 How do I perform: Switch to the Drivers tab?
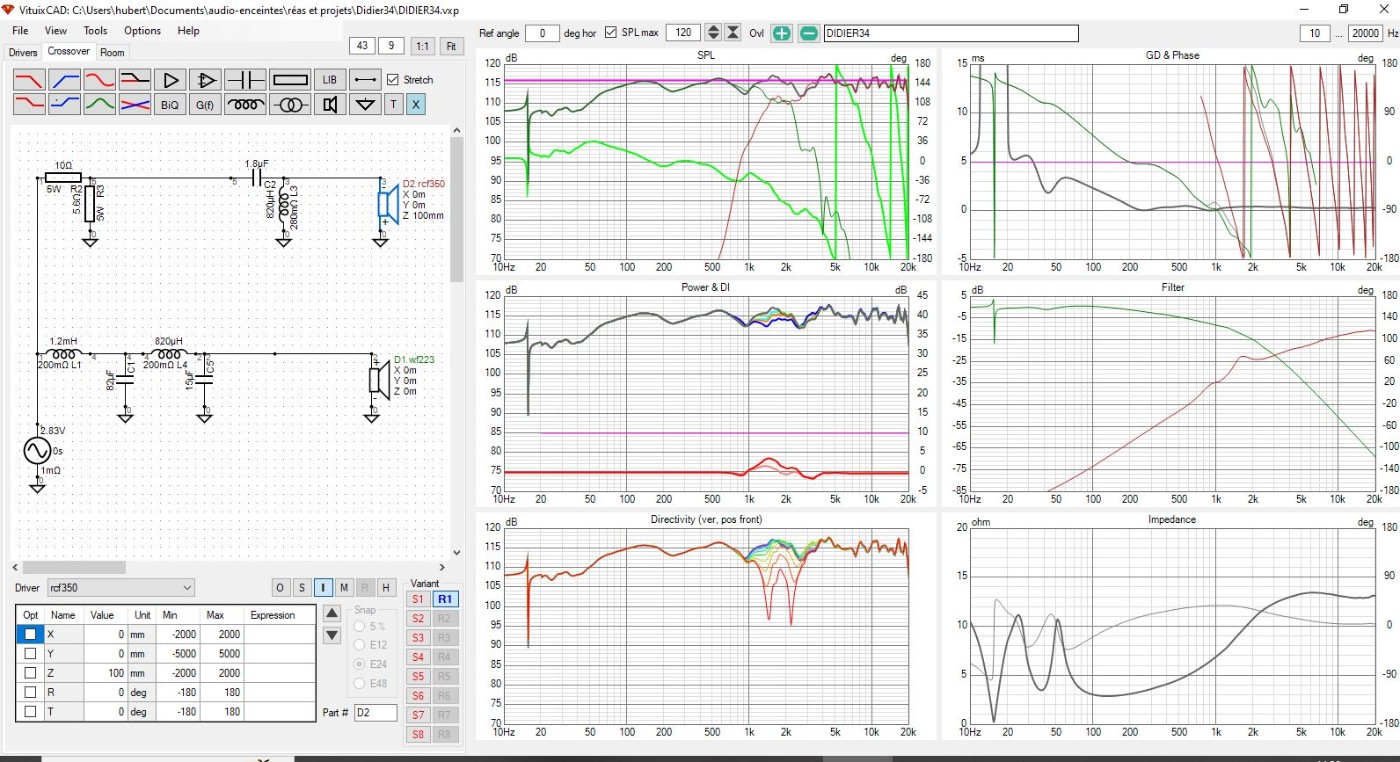tap(23, 52)
